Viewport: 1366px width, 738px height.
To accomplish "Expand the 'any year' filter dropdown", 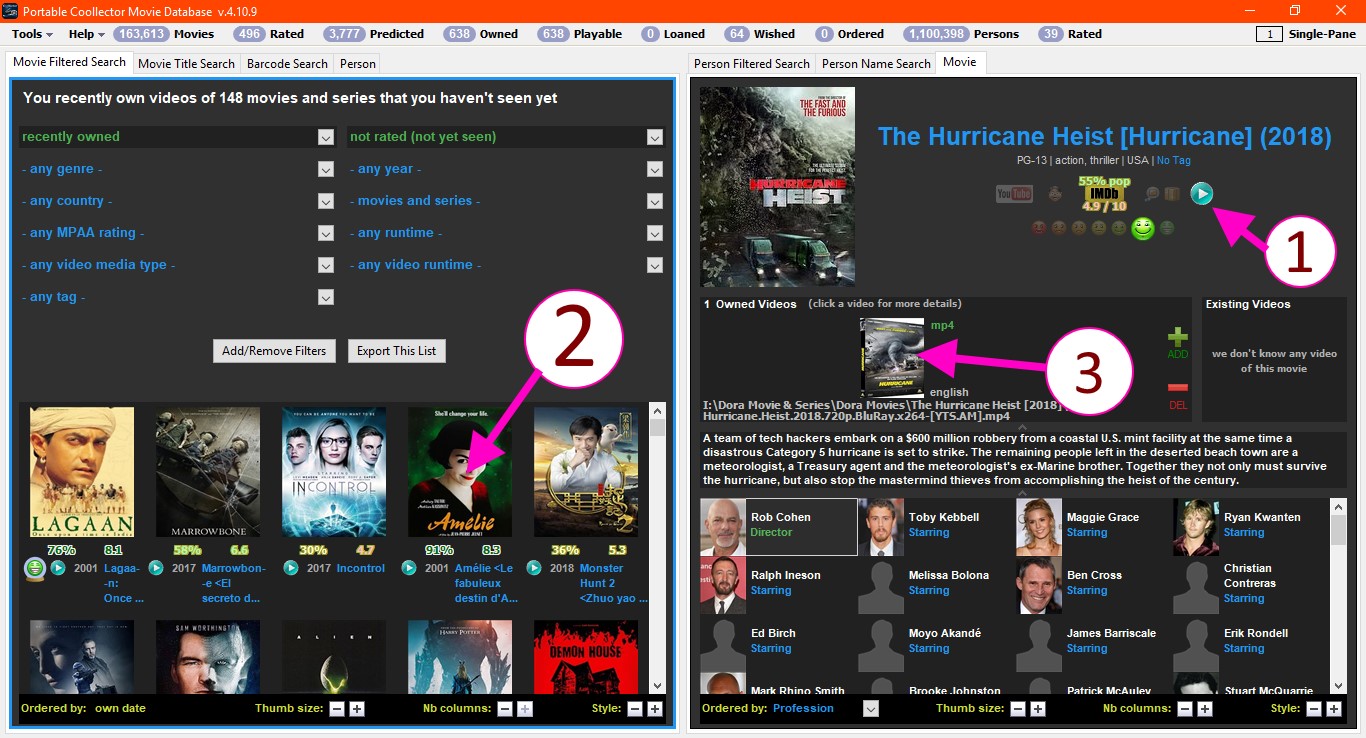I will tap(655, 169).
